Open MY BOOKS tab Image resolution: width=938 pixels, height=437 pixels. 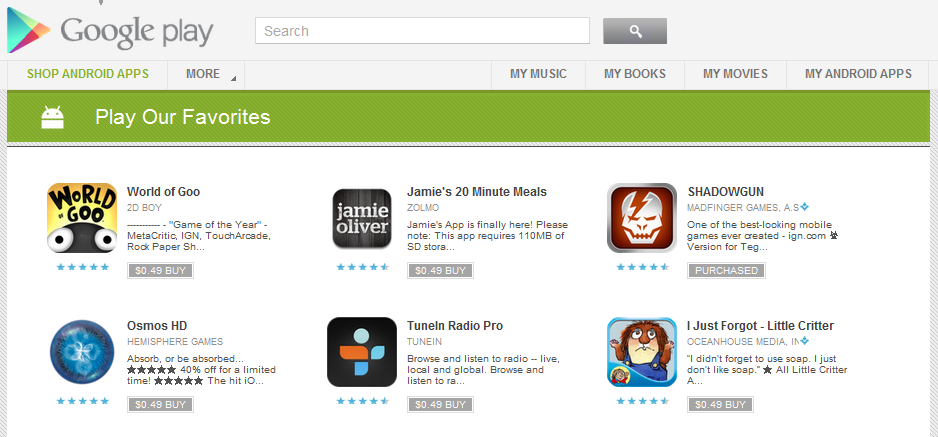click(635, 74)
